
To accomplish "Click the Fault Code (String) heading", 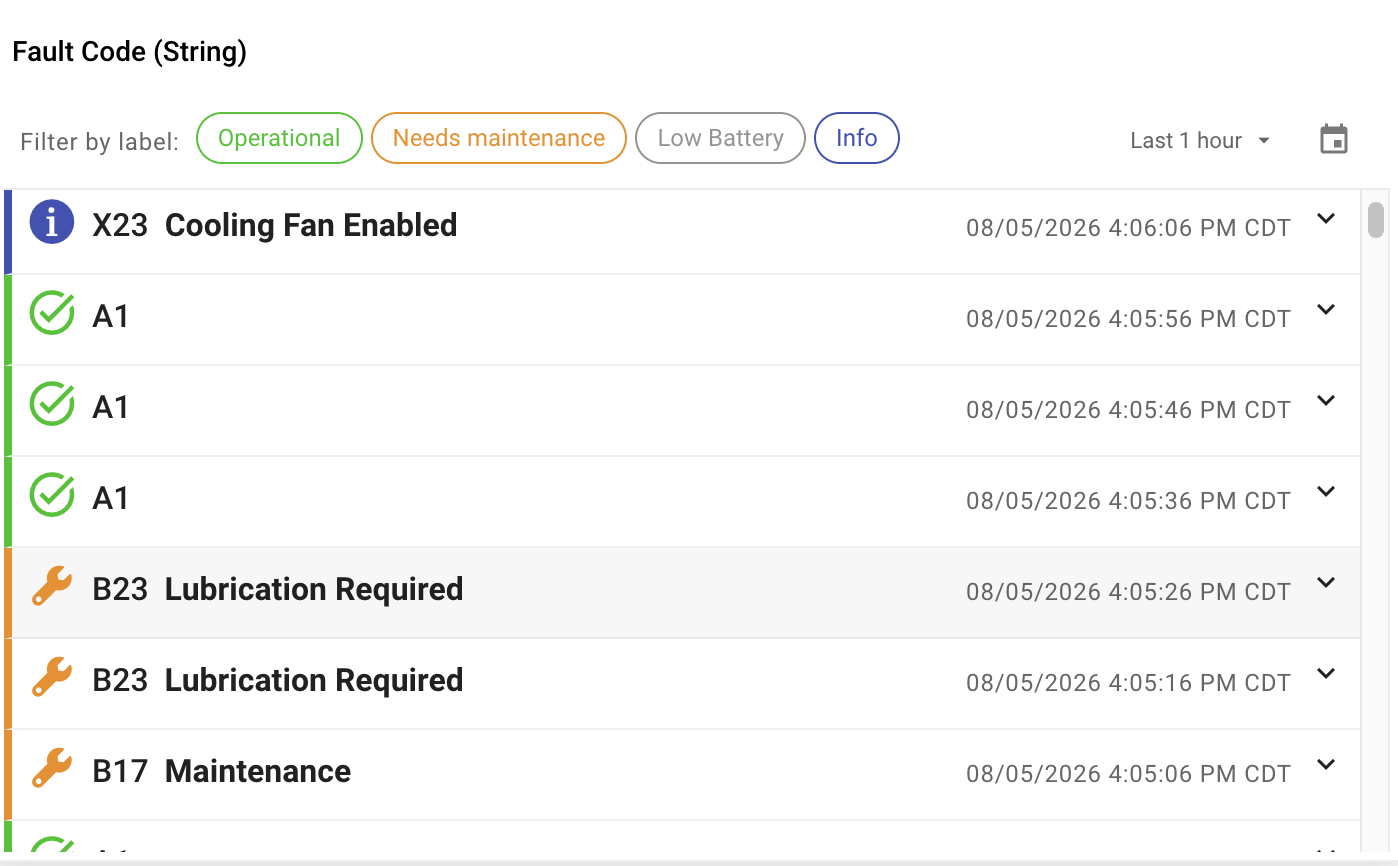I will 130,52.
